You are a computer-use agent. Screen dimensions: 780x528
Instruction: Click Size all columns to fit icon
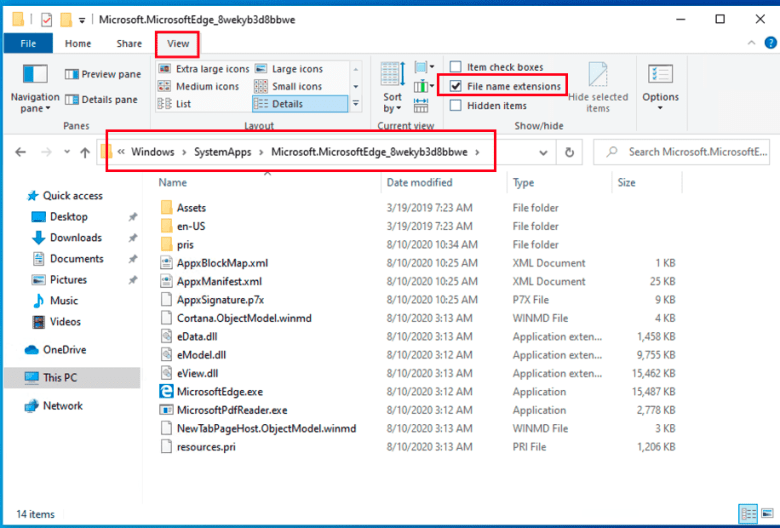421,105
